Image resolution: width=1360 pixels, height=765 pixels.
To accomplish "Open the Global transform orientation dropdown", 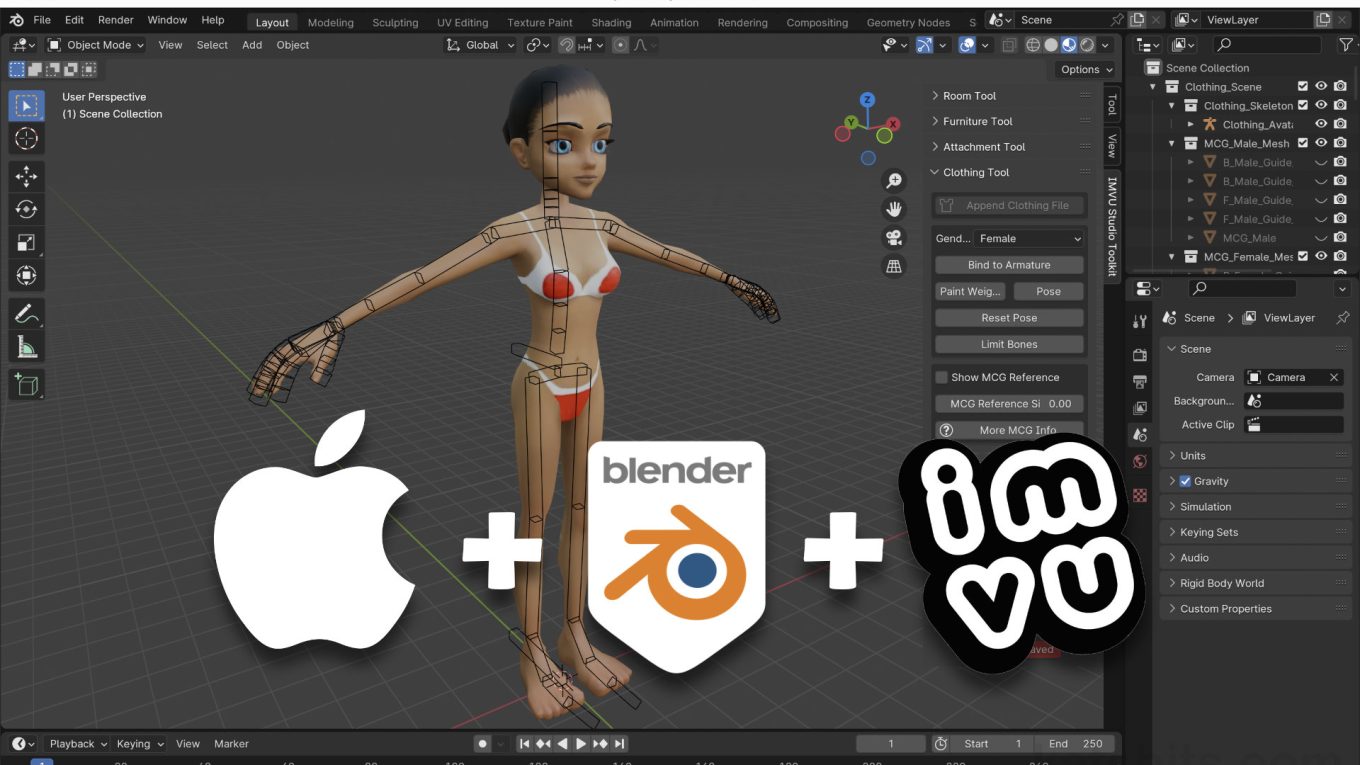I will point(481,45).
